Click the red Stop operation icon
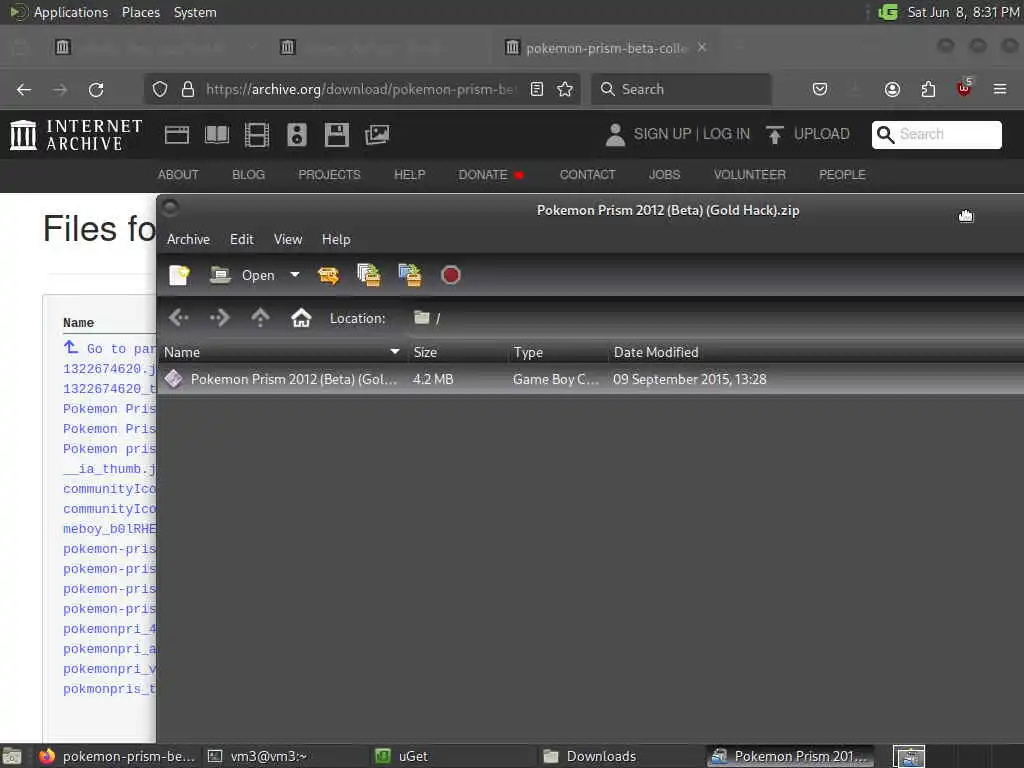 pos(451,275)
